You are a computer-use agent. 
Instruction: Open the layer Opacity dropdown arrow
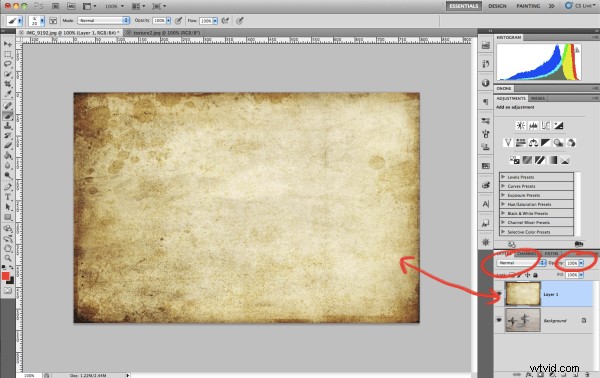coord(581,263)
